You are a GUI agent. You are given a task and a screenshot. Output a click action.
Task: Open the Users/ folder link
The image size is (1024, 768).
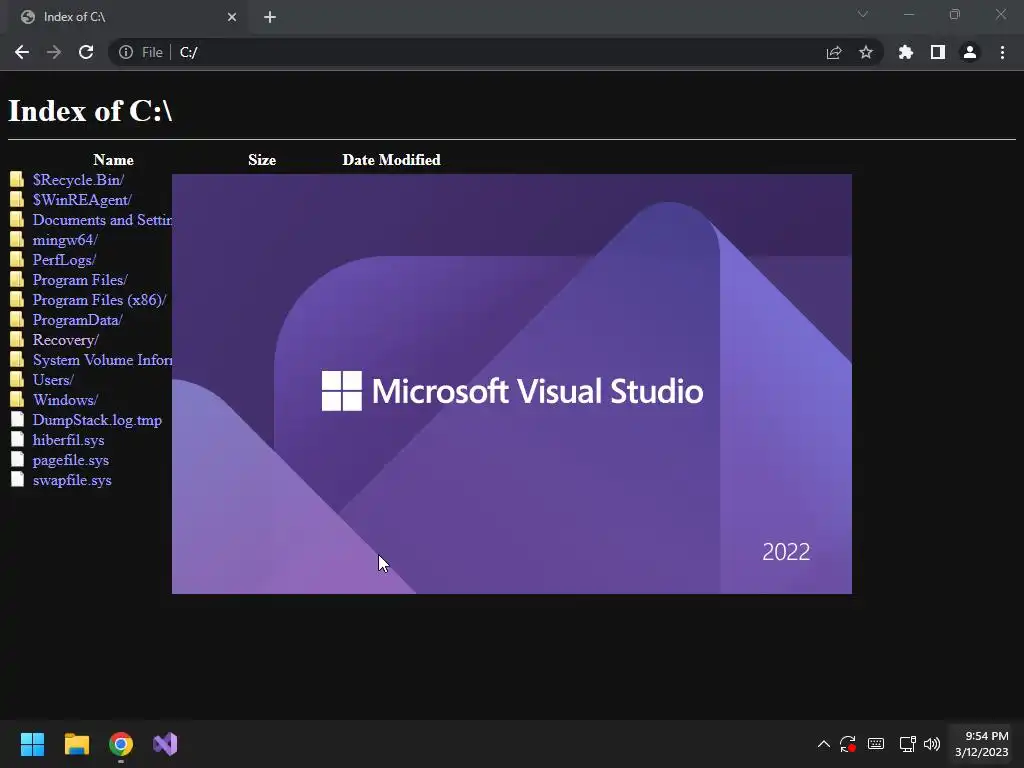[x=54, y=380]
